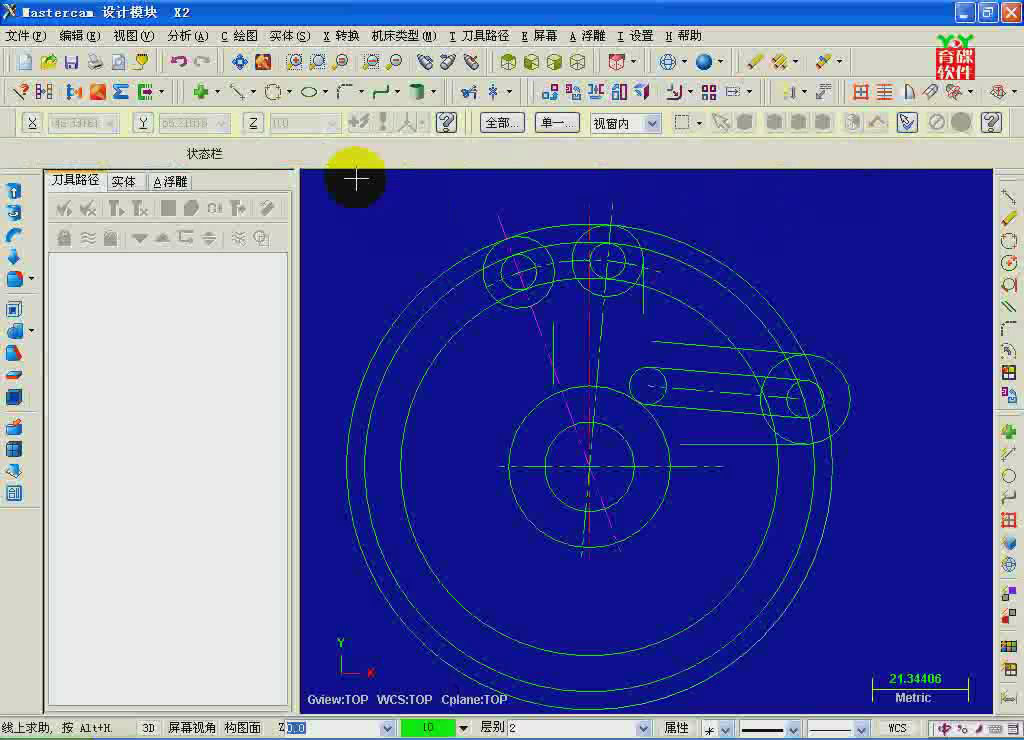The width and height of the screenshot is (1024, 740).
Task: Activate the zoom window magnifier with plus
Action: [295, 62]
